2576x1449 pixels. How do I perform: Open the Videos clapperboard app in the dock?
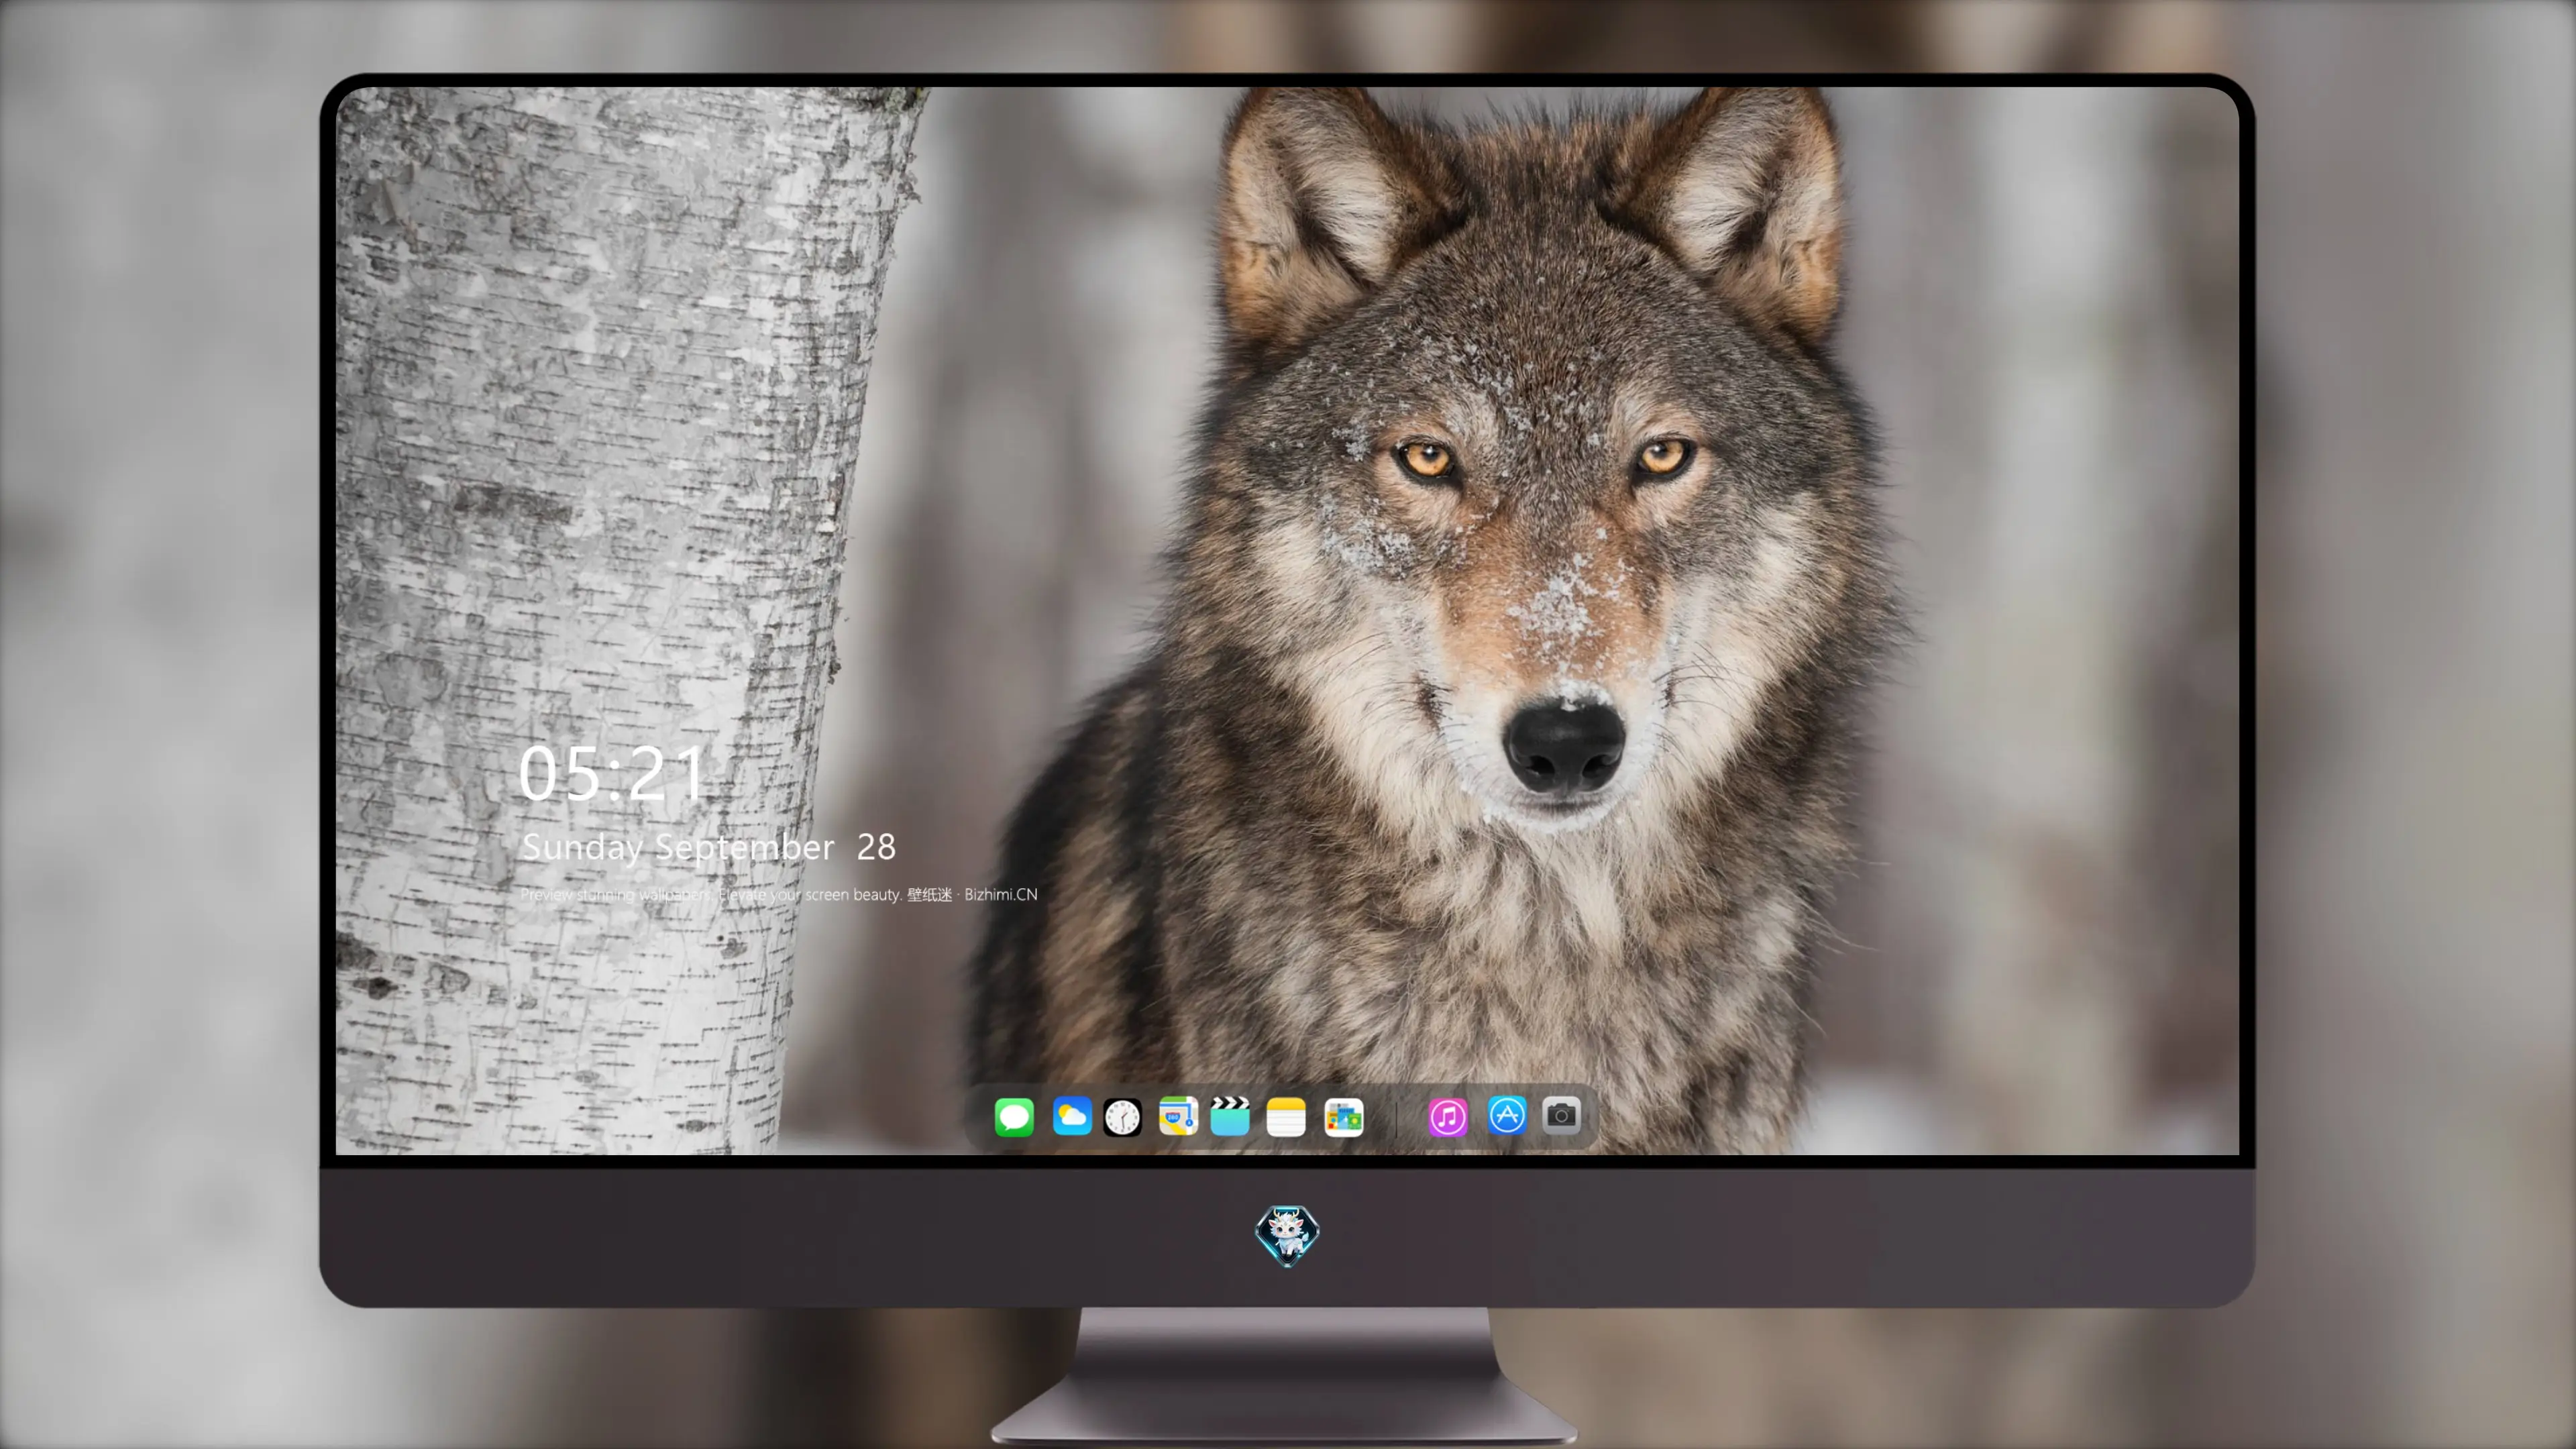1230,1116
